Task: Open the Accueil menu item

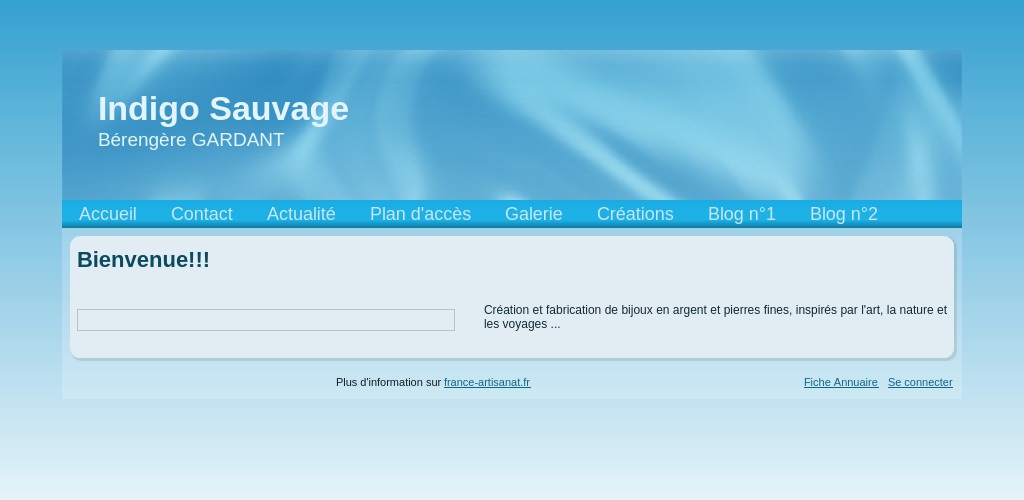Action: [108, 214]
